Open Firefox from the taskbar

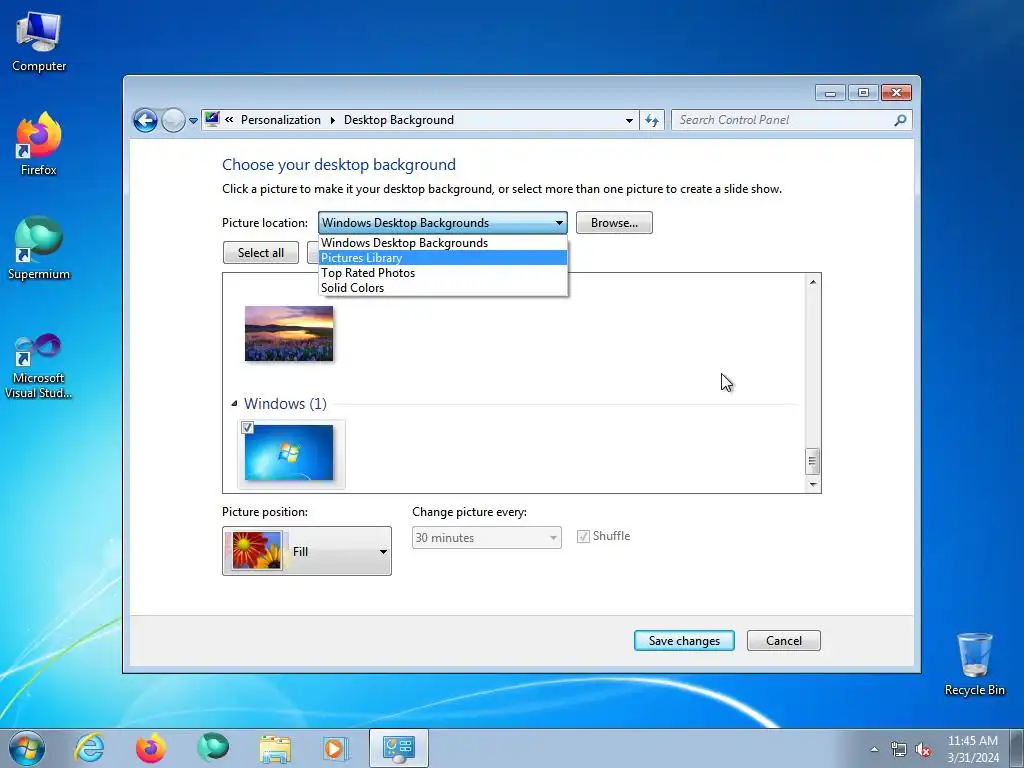151,748
